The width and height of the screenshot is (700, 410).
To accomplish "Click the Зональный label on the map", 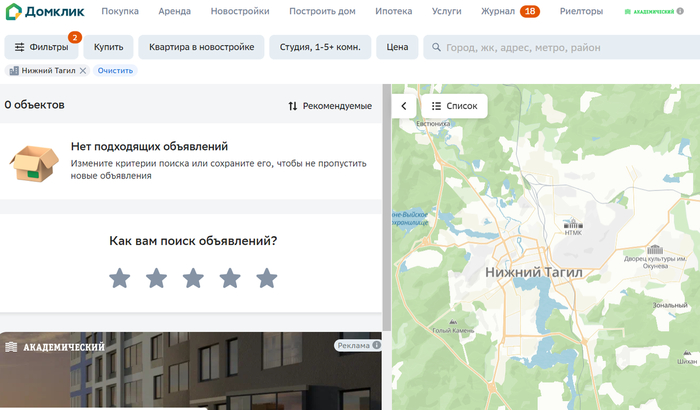I will point(670,305).
